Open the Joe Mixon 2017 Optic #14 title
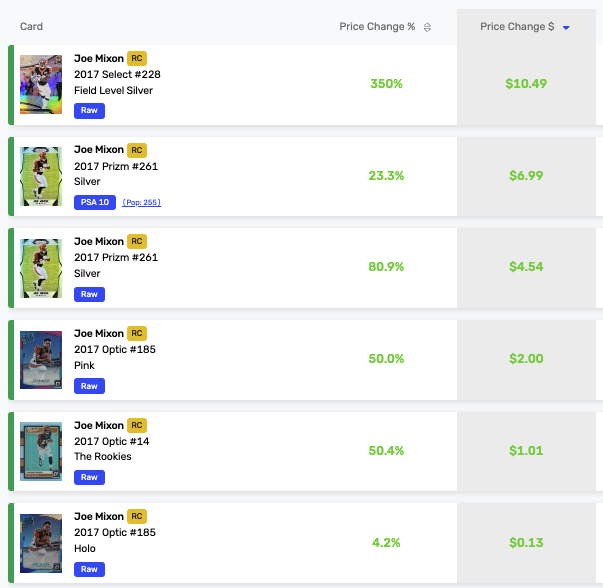The height and width of the screenshot is (588, 603). 112,441
